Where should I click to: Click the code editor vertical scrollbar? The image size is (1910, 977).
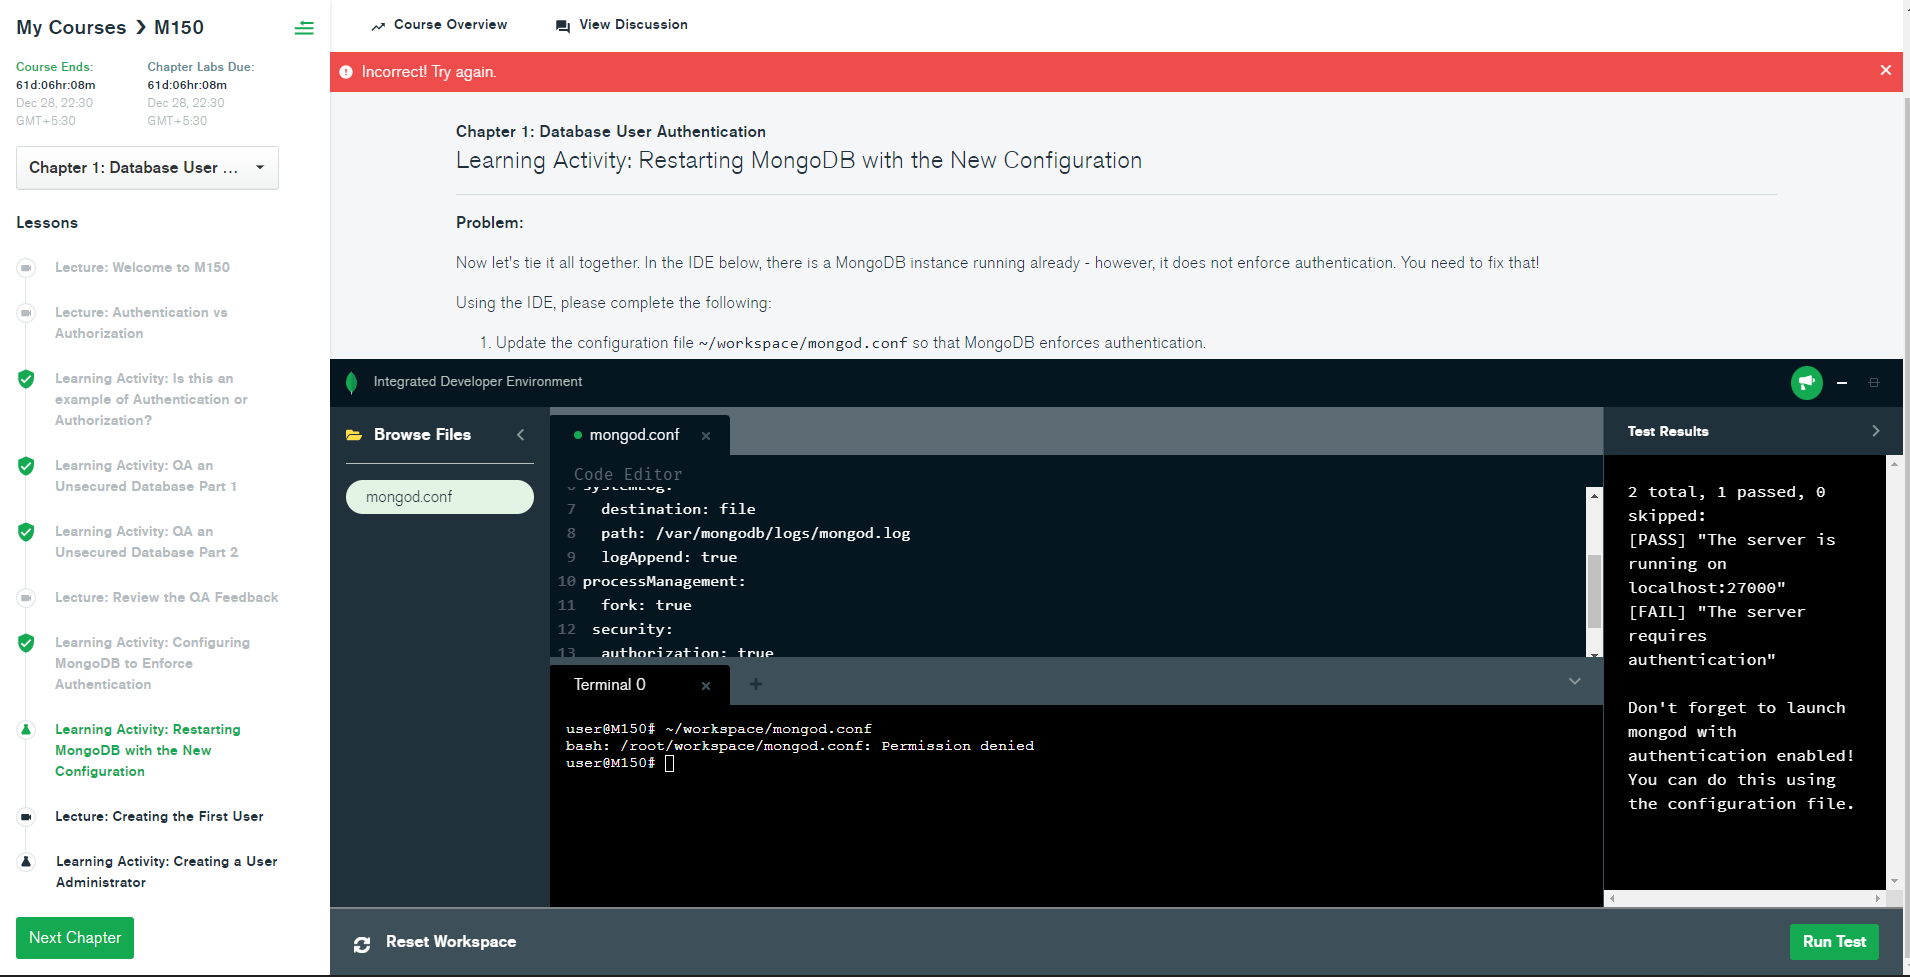[x=1594, y=590]
